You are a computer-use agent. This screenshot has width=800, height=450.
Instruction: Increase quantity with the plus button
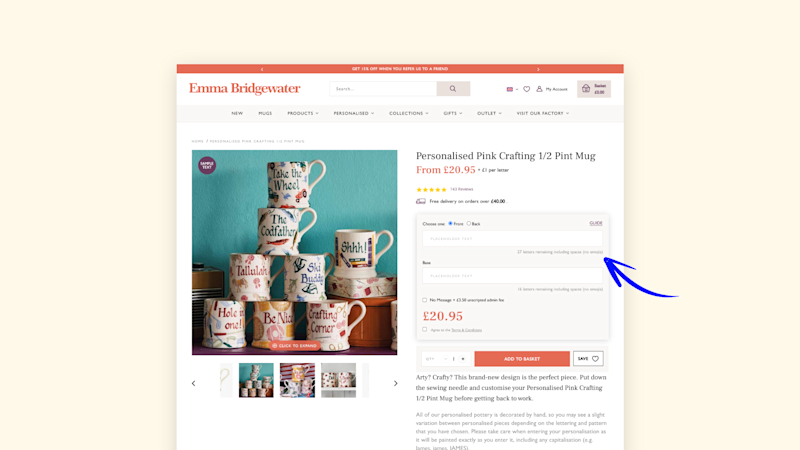click(x=463, y=359)
